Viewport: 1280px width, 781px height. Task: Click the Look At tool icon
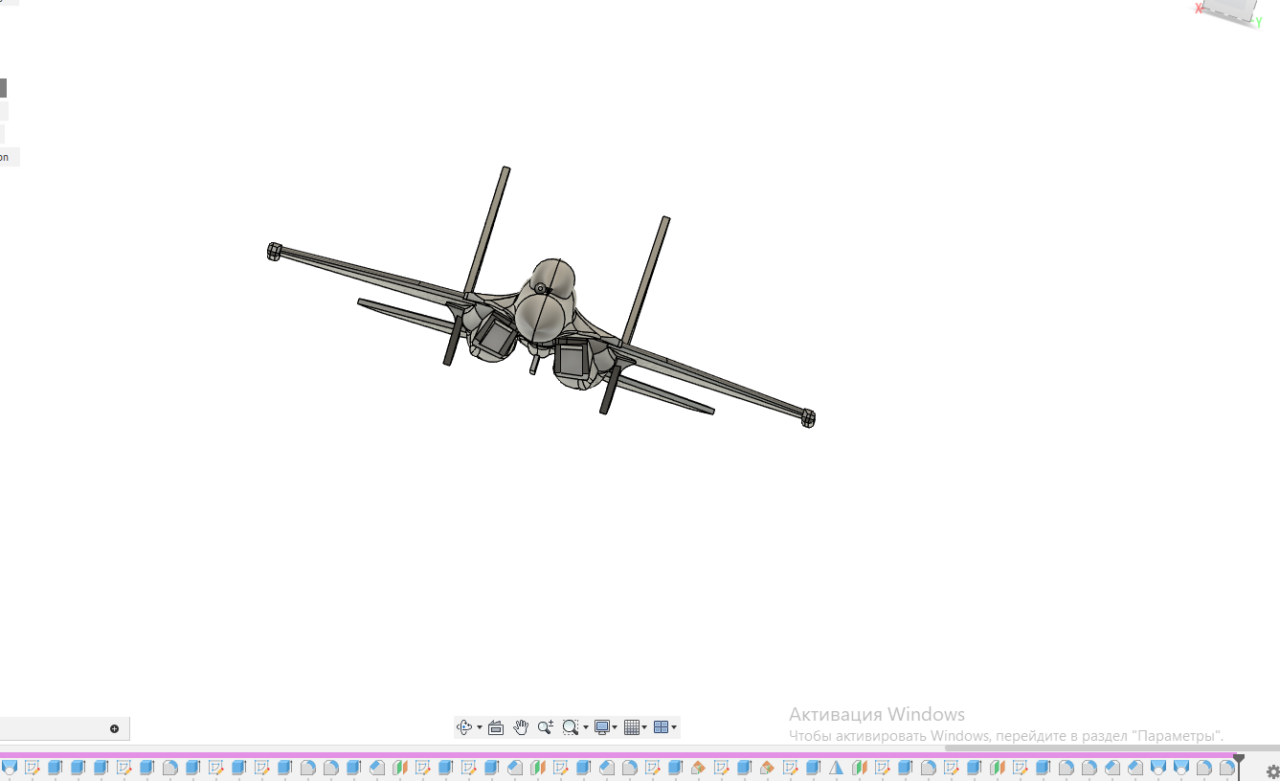496,727
